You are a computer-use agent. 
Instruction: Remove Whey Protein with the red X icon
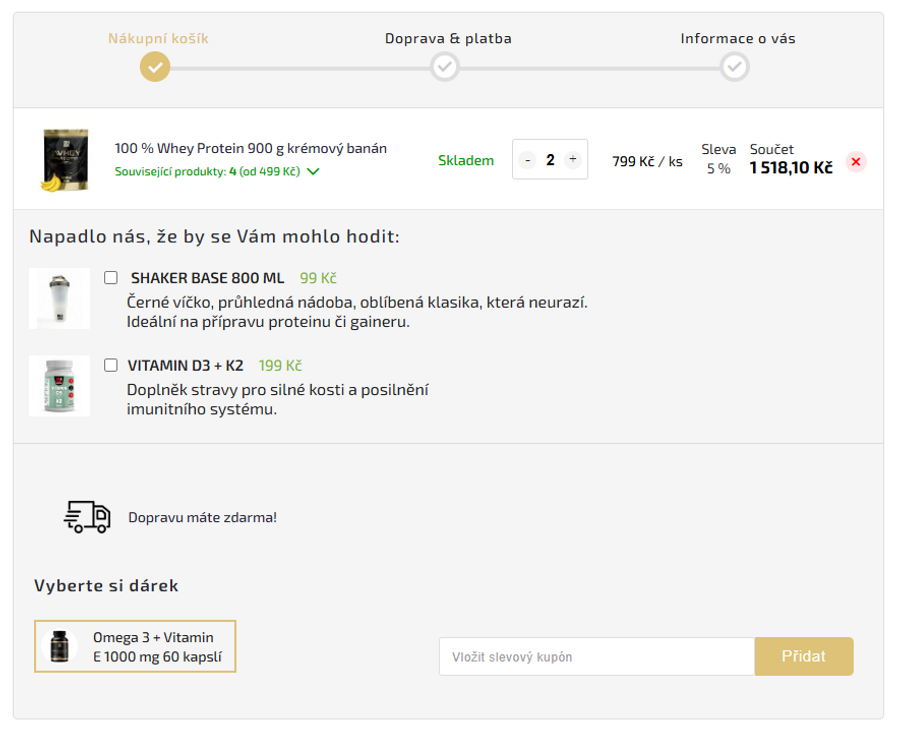856,162
